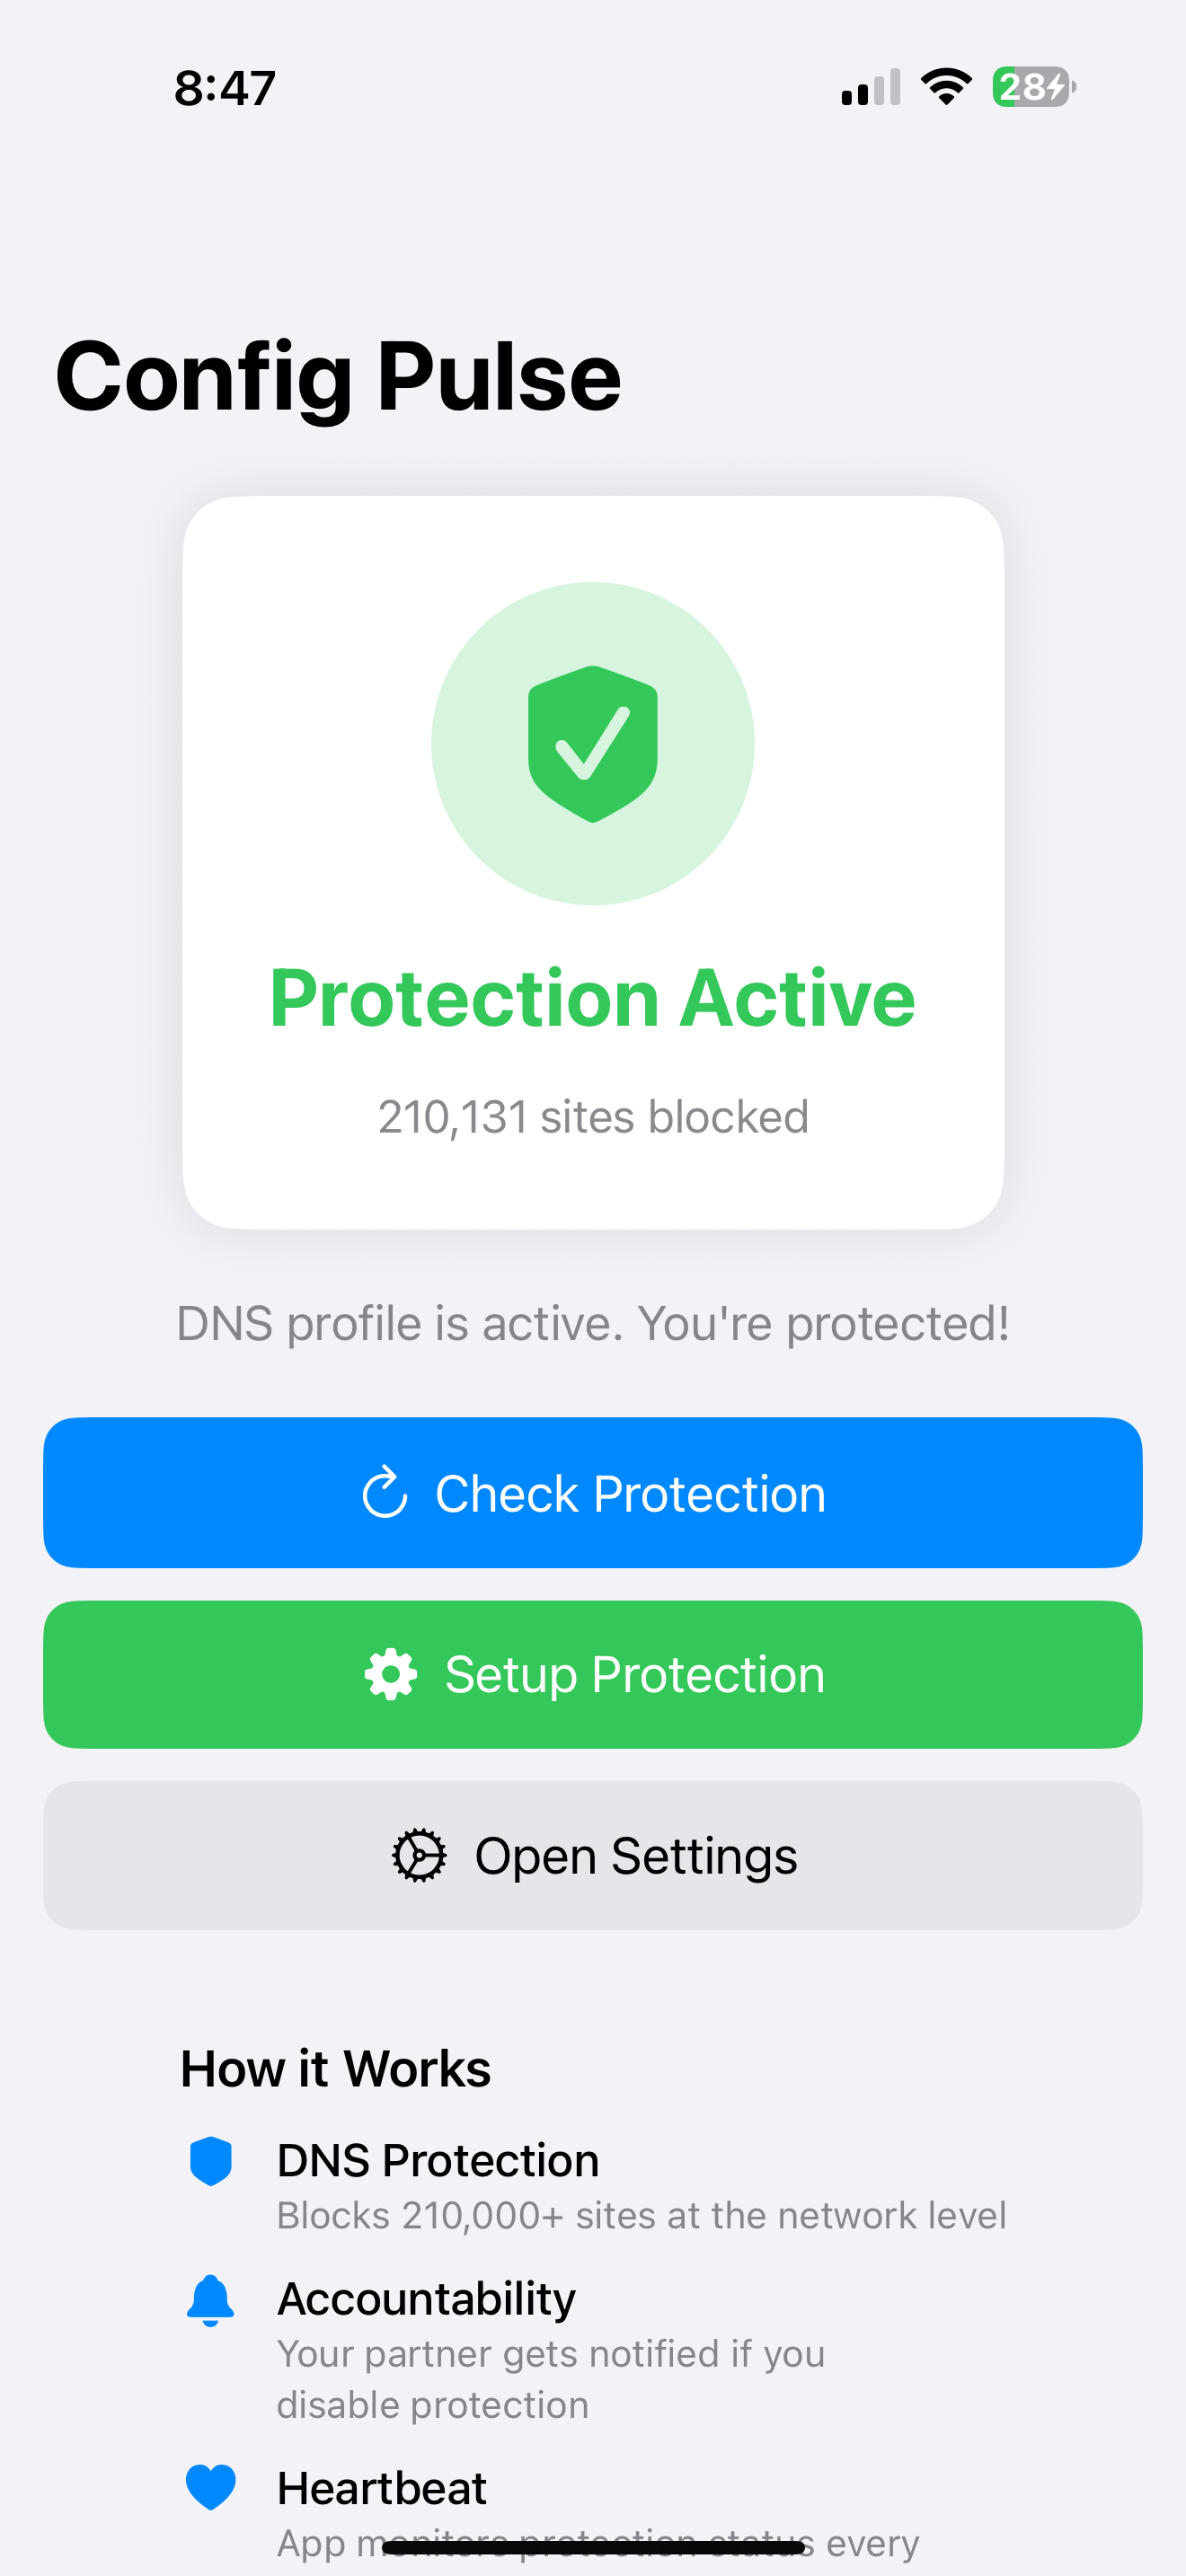
Task: Tap the Config Pulse title
Action: click(338, 376)
